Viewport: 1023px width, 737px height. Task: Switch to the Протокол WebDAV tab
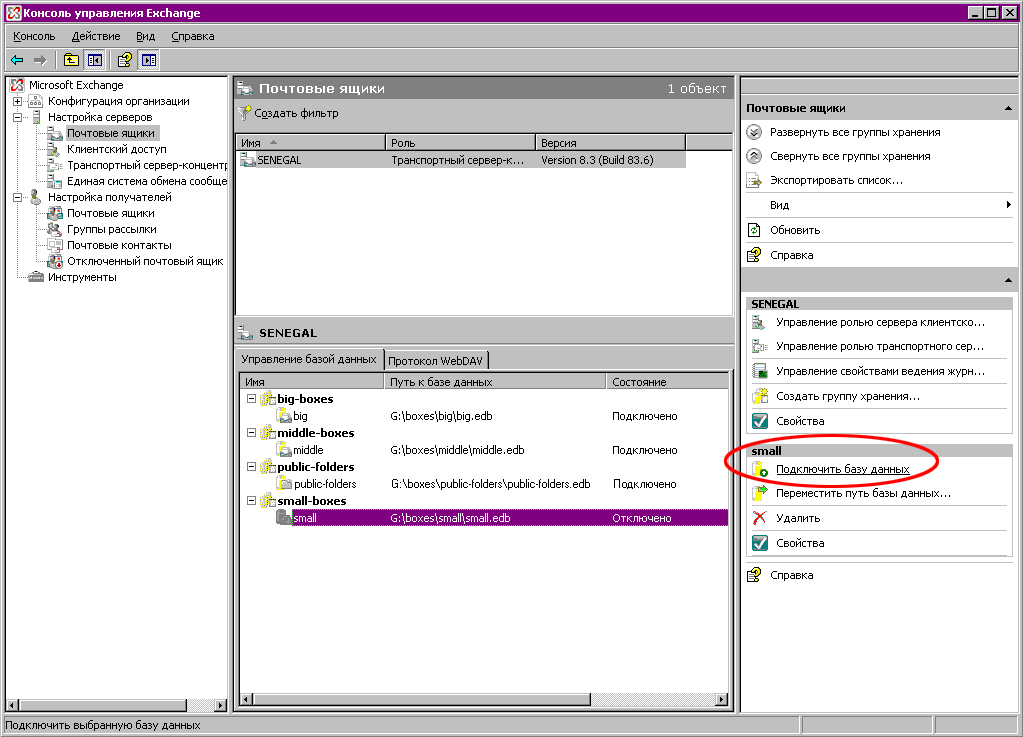pyautogui.click(x=437, y=360)
